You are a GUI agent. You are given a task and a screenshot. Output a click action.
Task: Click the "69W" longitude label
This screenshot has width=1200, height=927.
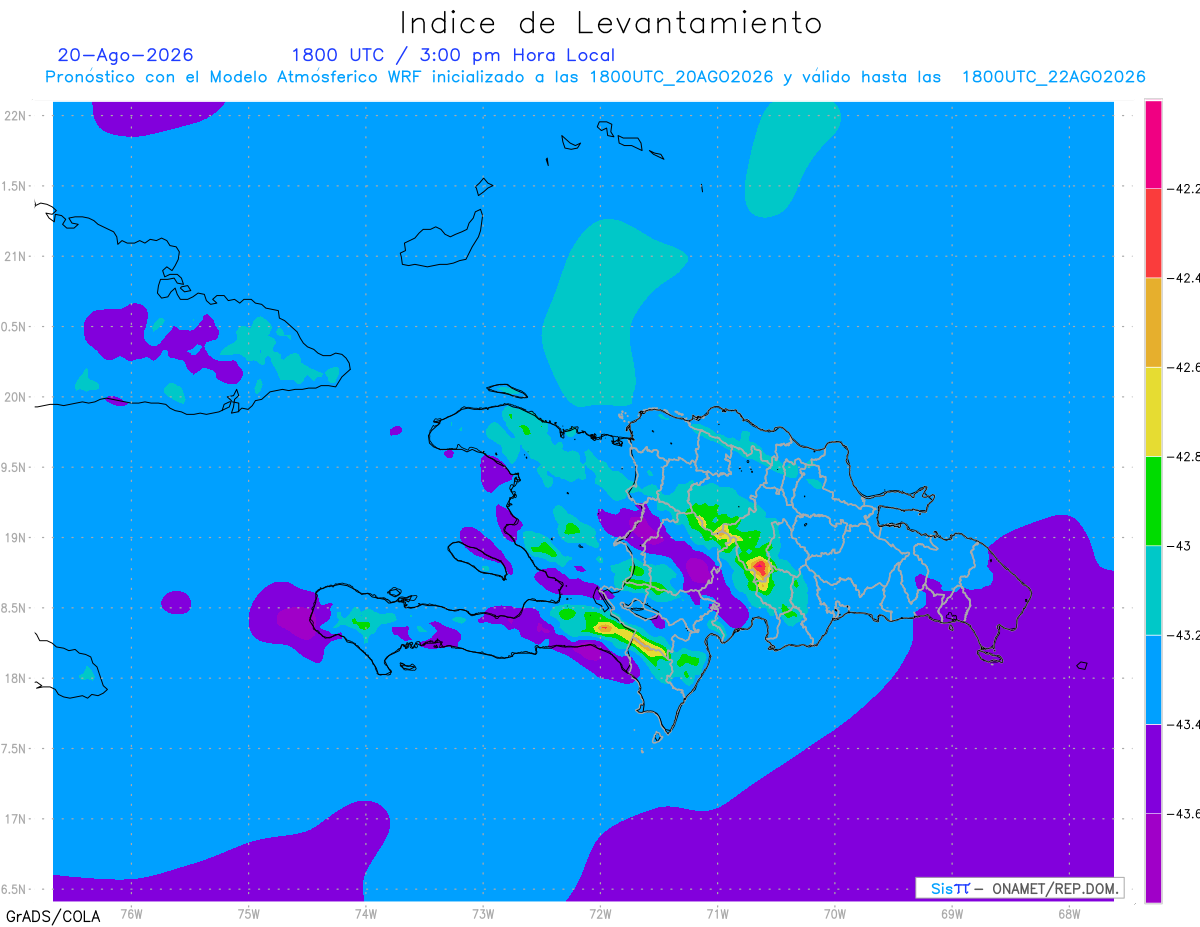coord(952,913)
